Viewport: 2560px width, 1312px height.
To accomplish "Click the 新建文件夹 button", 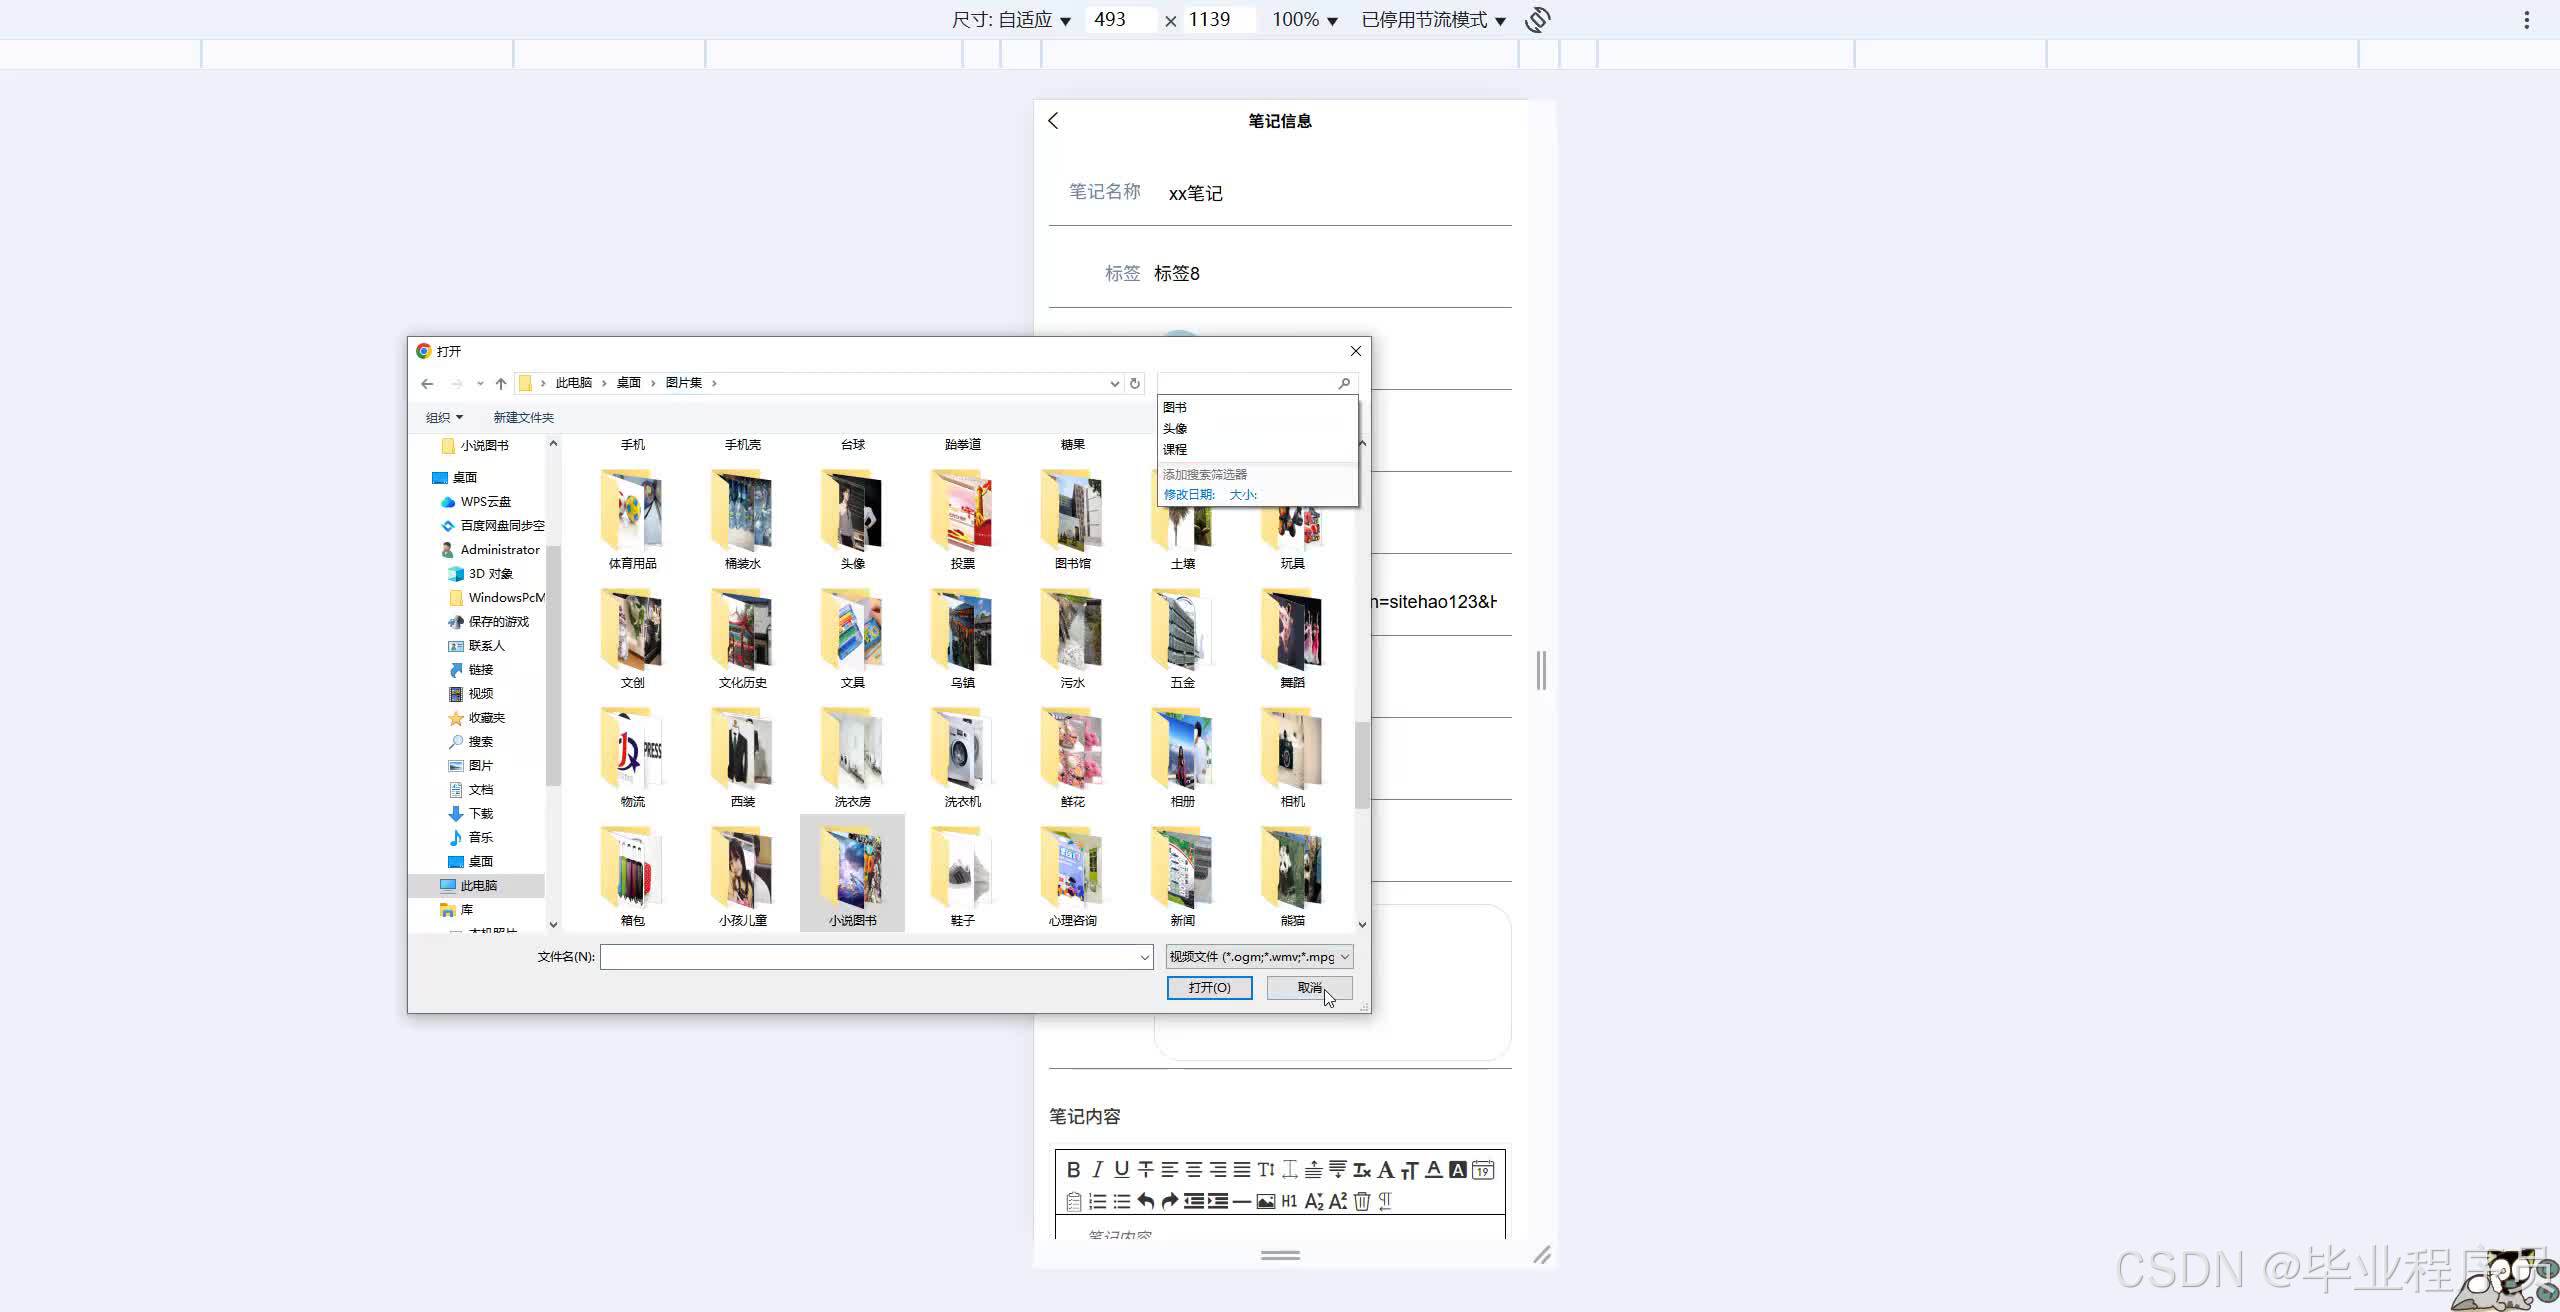I will [523, 418].
